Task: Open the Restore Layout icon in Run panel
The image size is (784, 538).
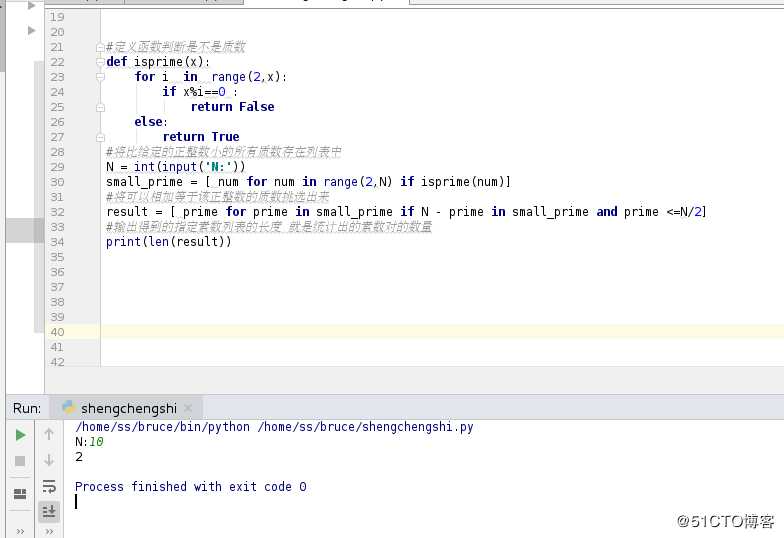Action: pos(20,494)
